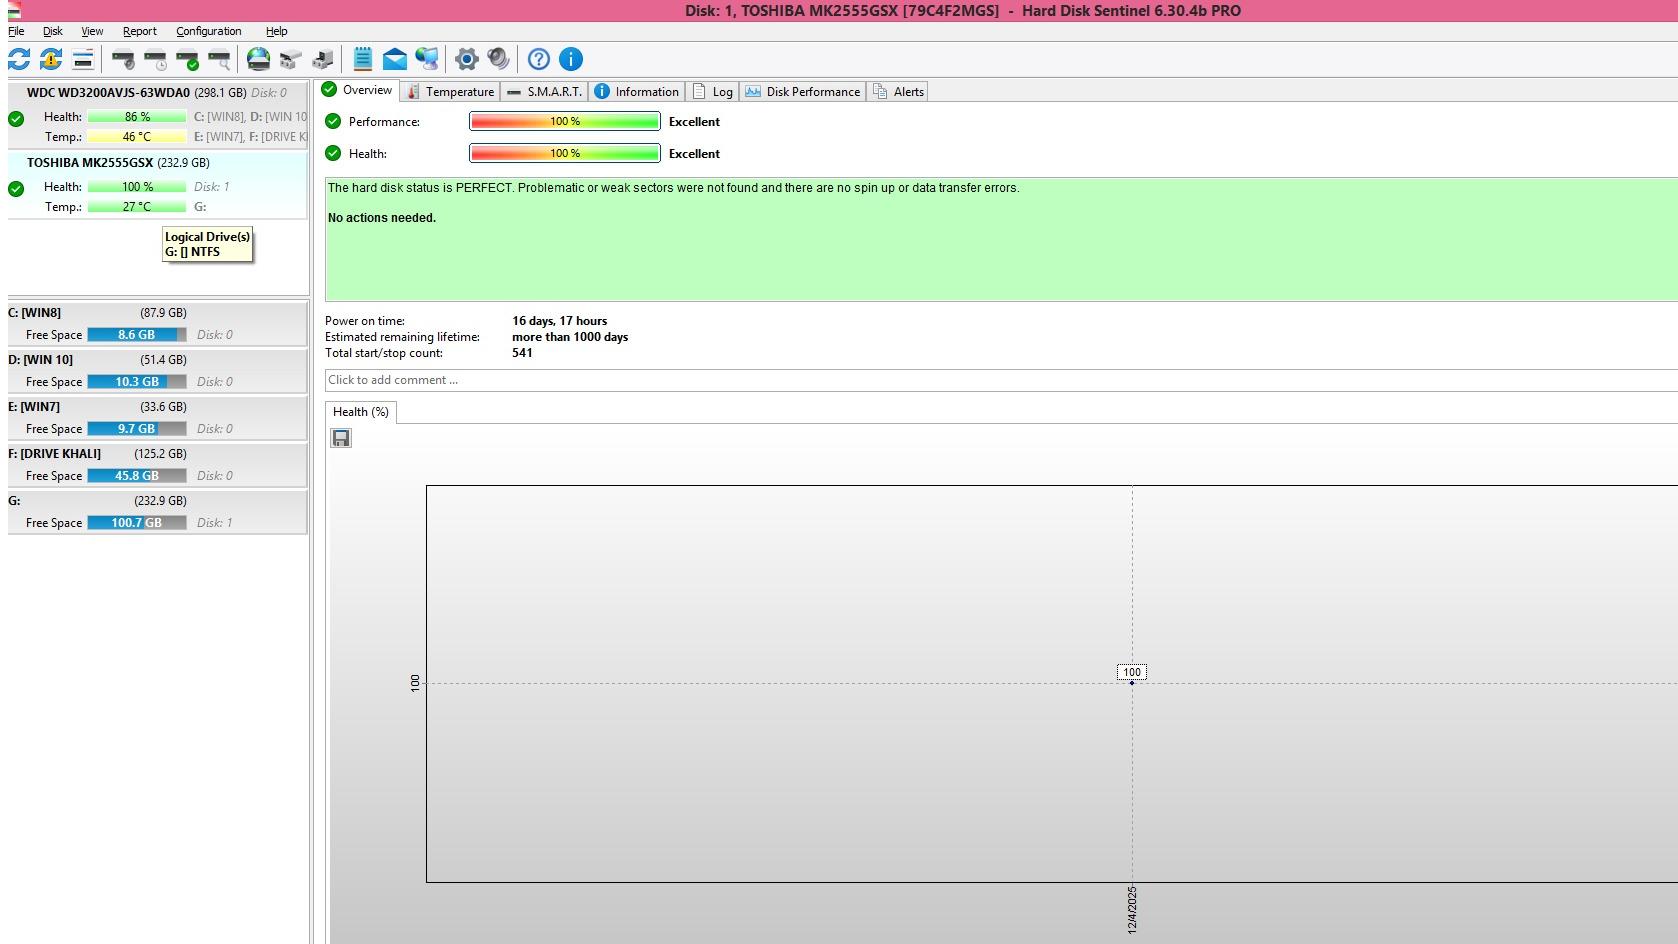This screenshot has height=944, width=1678.
Task: Open the Configuration menu
Action: click(x=208, y=31)
